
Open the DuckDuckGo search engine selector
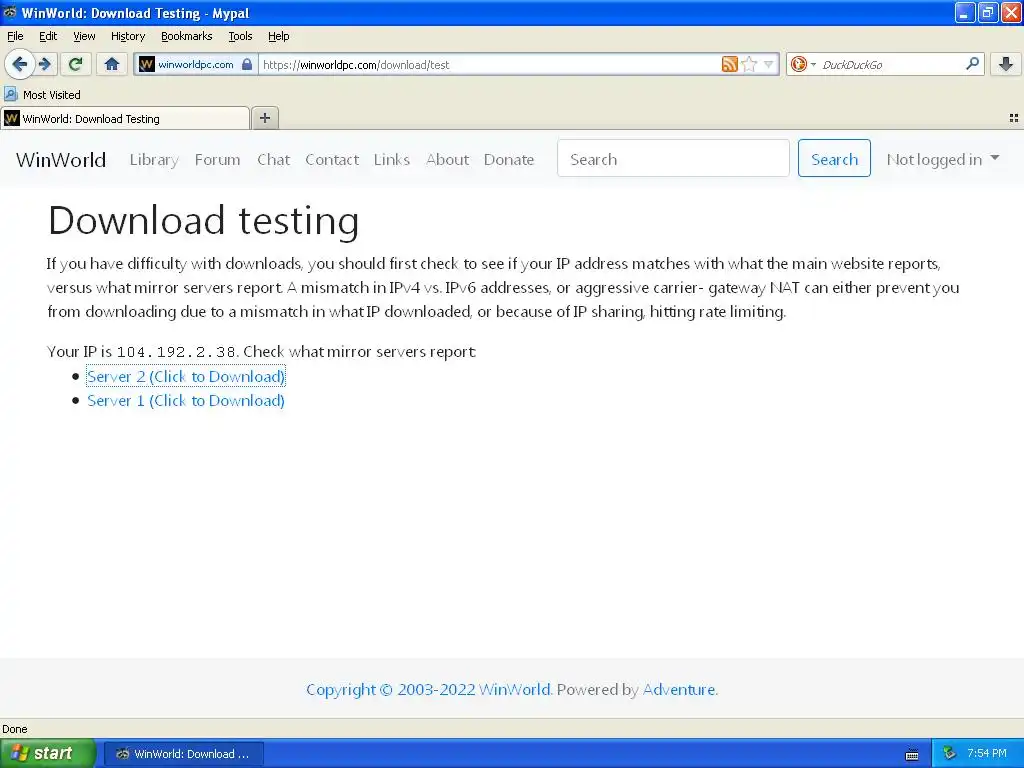pos(803,64)
